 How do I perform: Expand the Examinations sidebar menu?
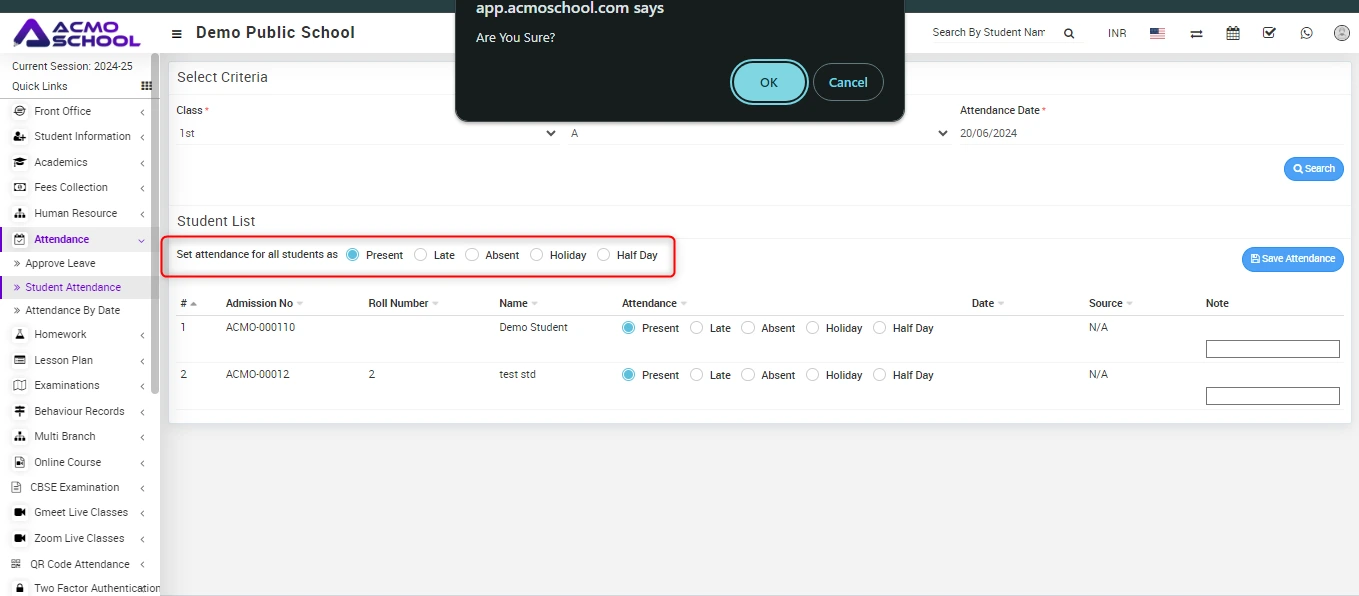point(67,385)
